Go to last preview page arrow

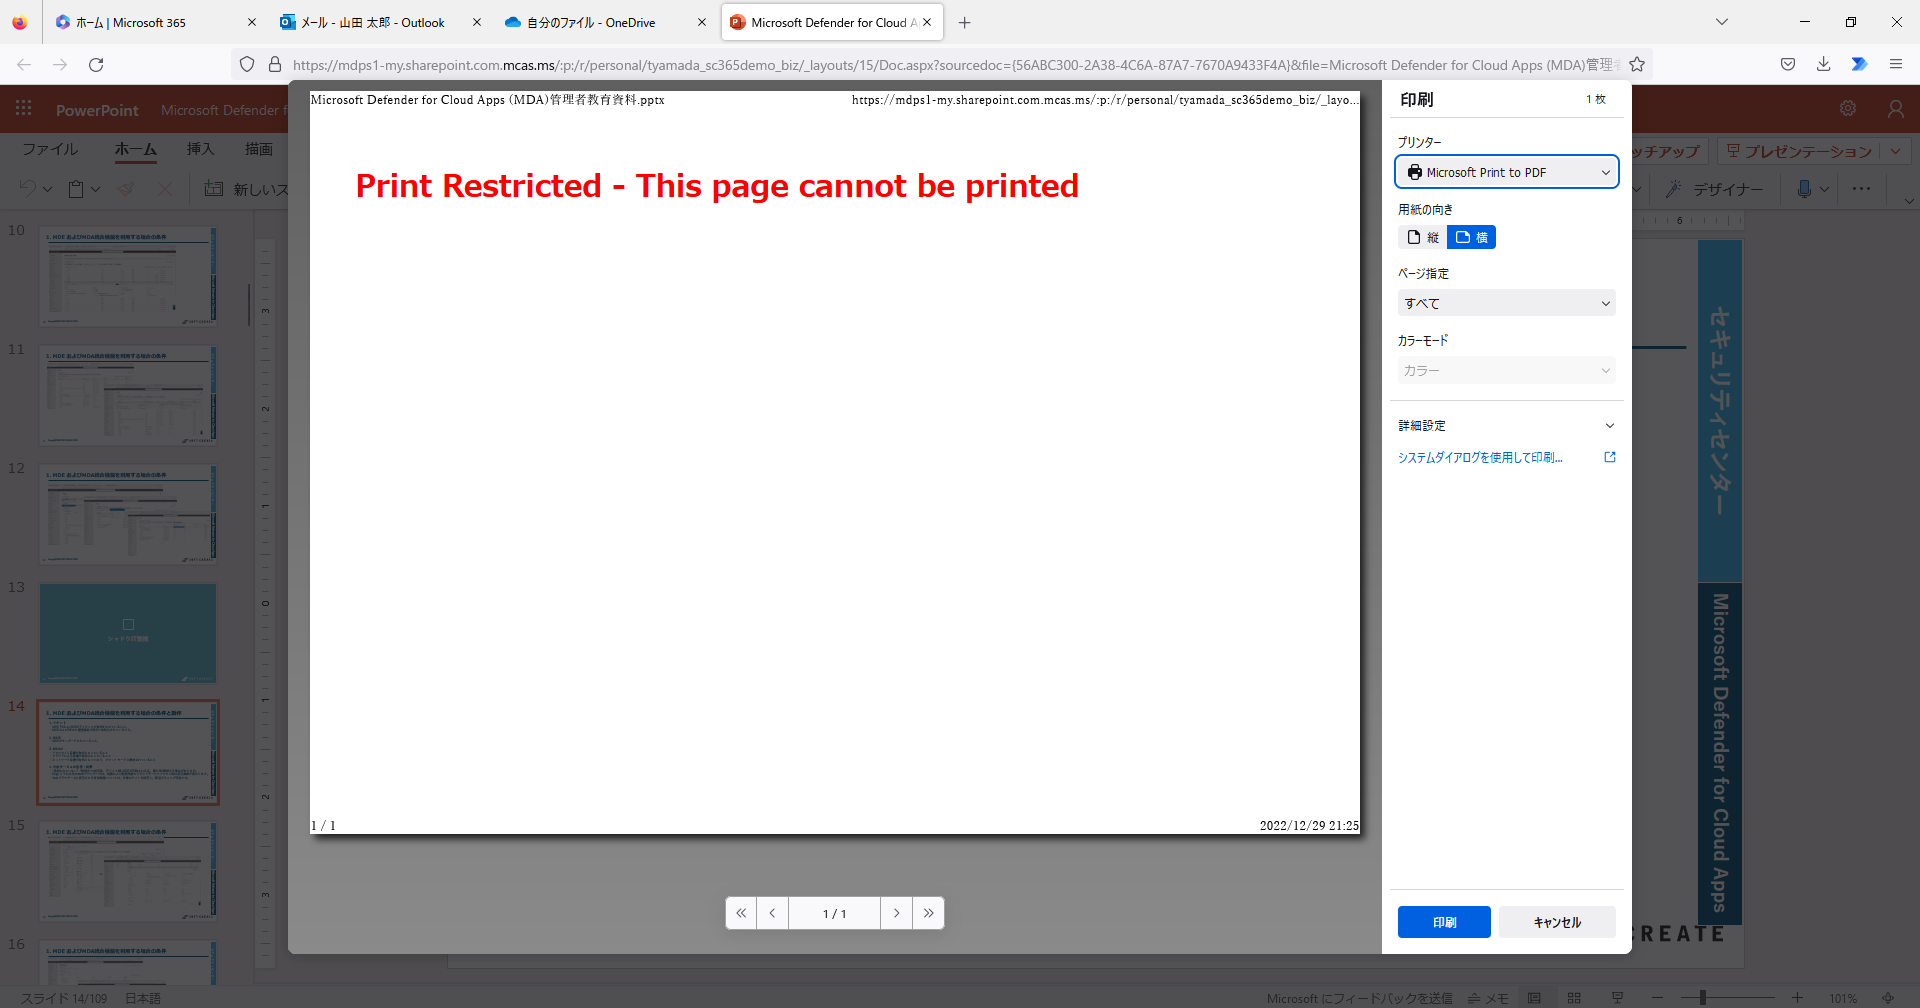pos(928,913)
